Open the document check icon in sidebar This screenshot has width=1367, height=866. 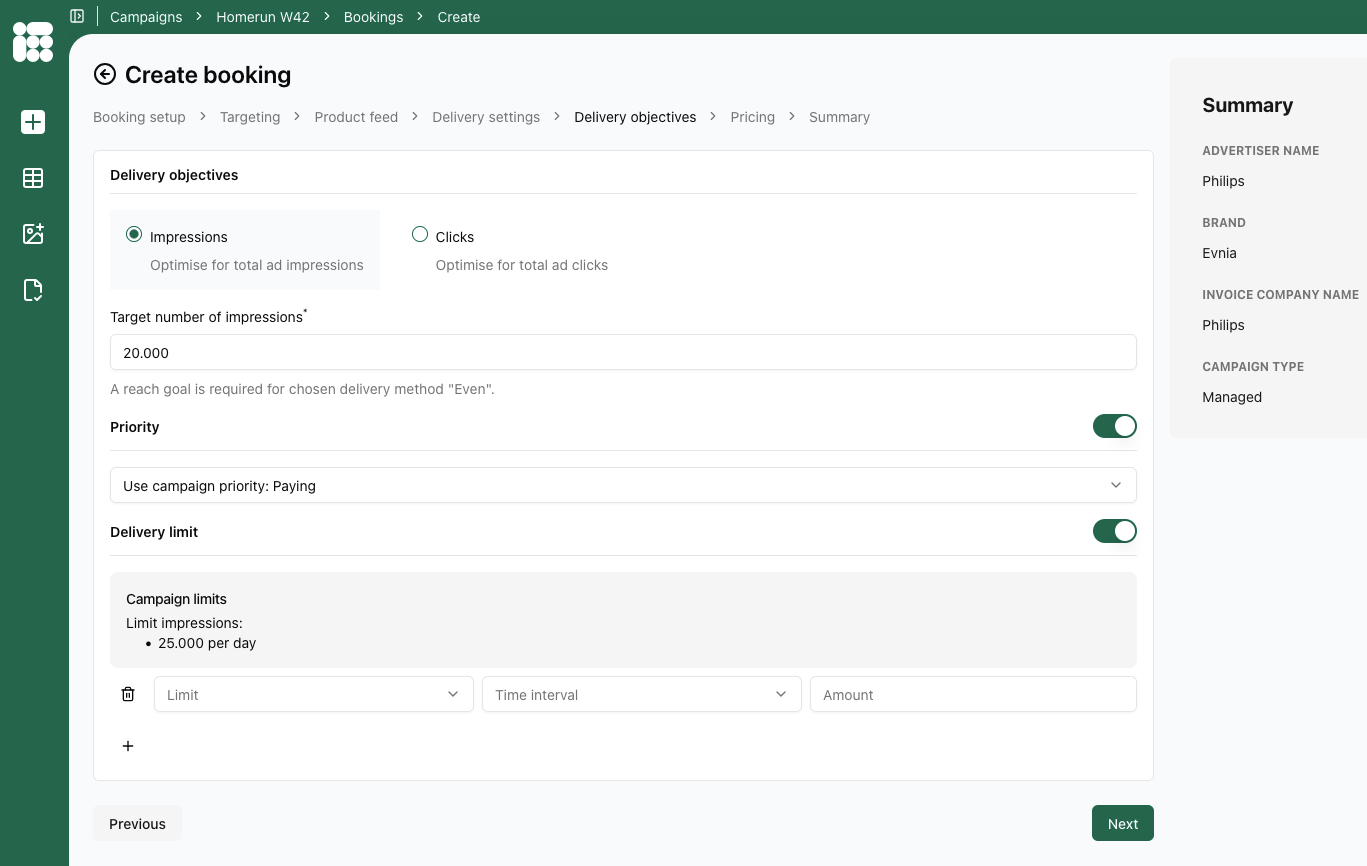tap(33, 290)
